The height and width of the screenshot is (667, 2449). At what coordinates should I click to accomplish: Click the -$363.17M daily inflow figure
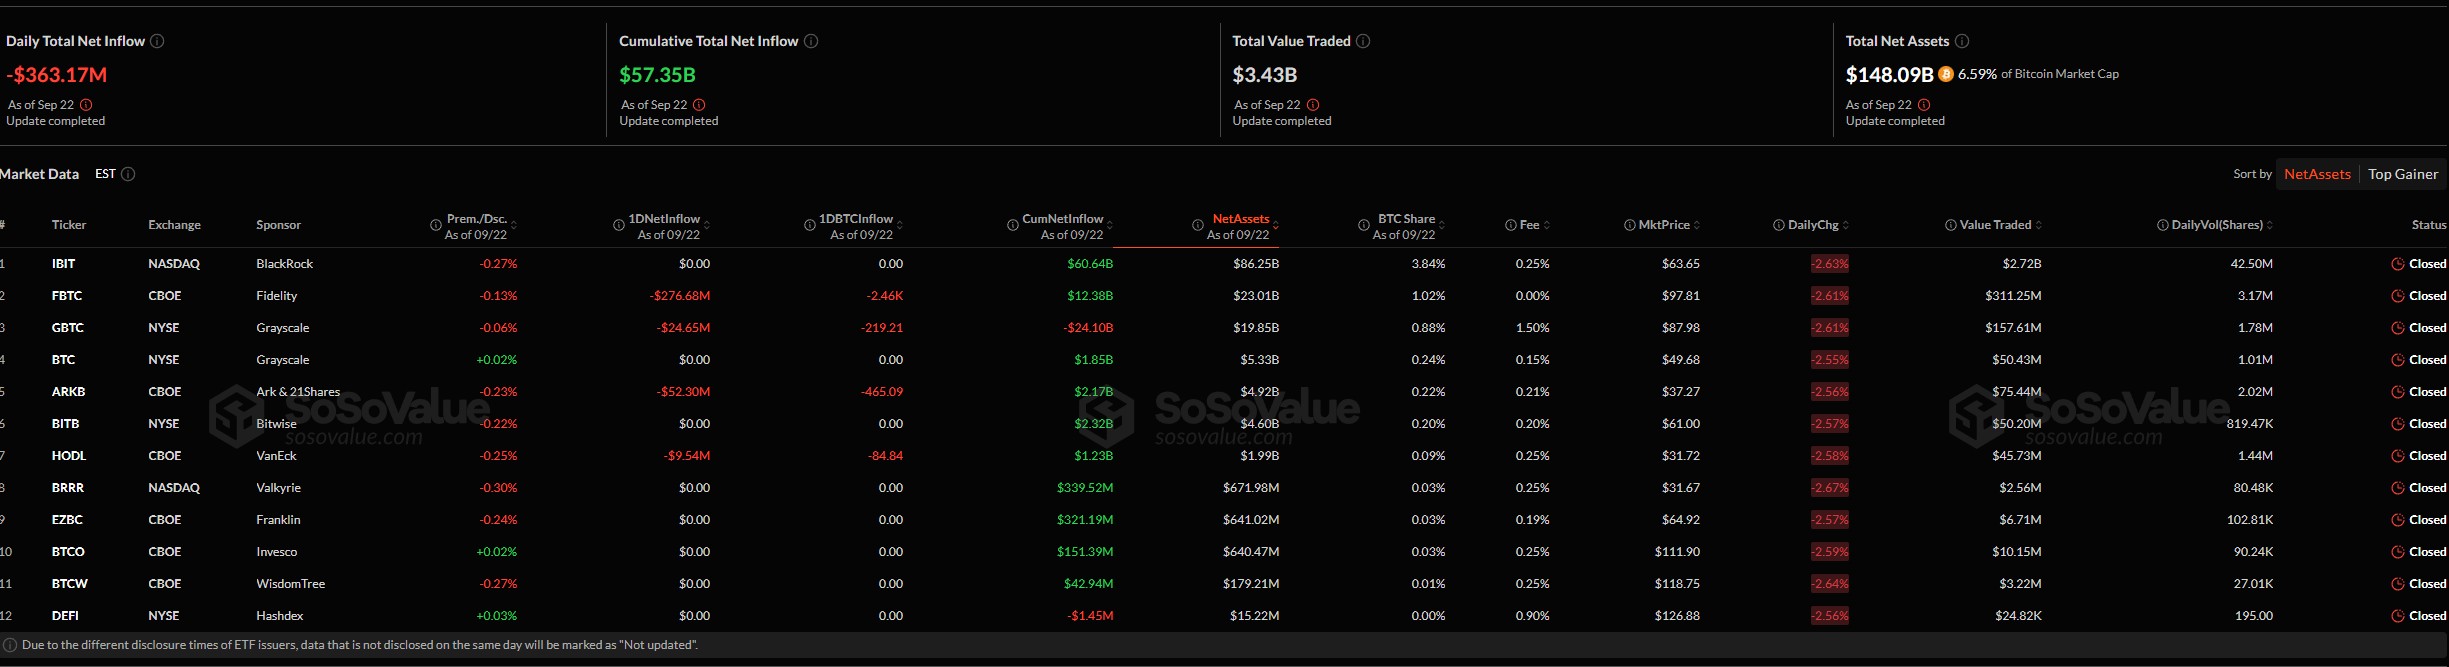(57, 75)
